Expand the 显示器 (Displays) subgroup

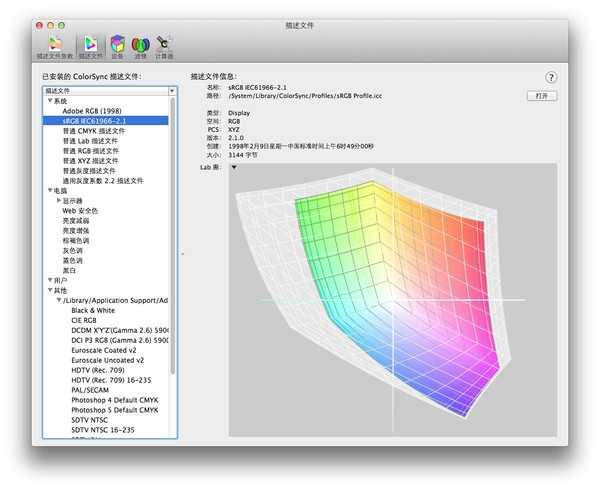59,200
